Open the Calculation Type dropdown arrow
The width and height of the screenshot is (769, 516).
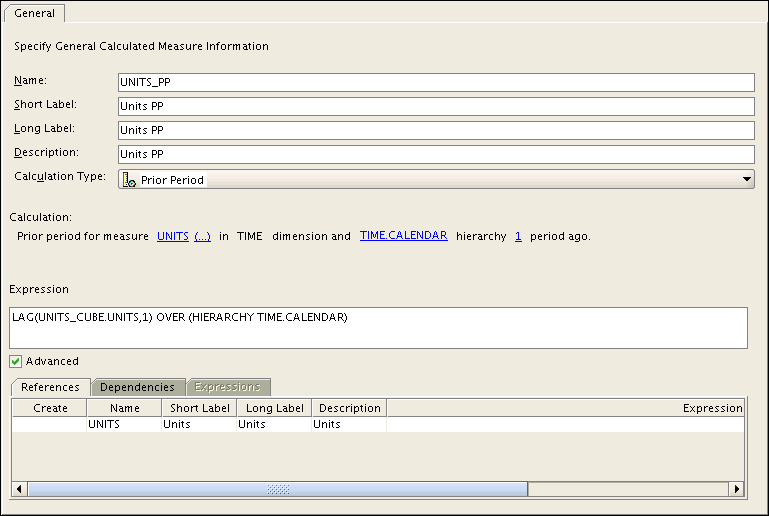(x=746, y=180)
